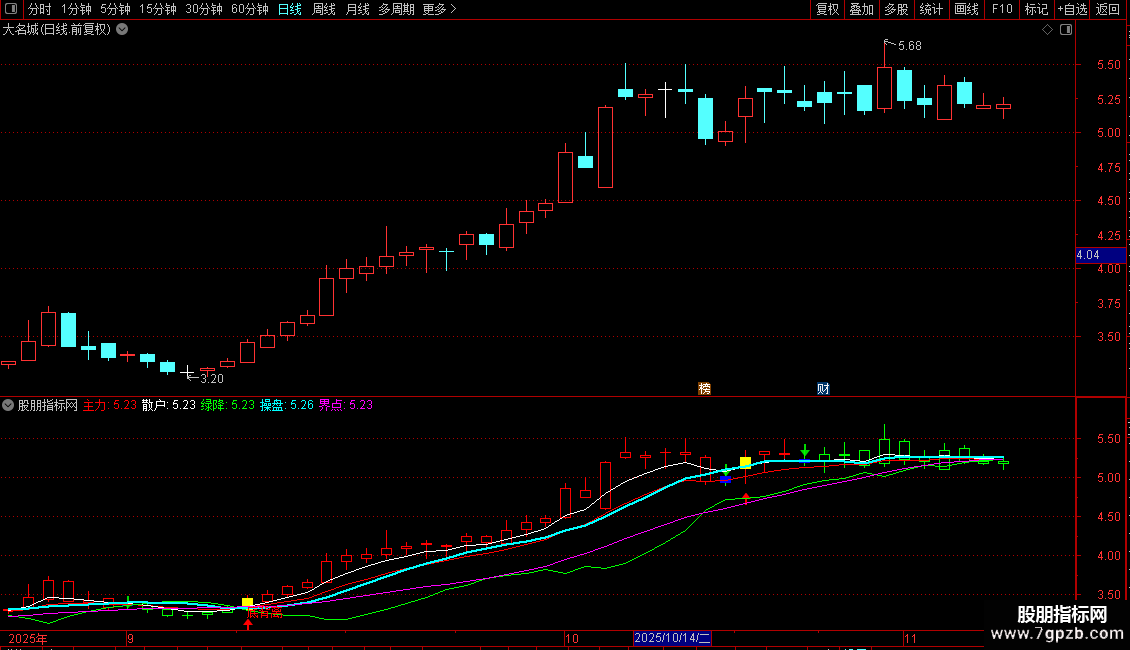Select the 月线 monthly tab
The image size is (1130, 650).
(x=357, y=9)
